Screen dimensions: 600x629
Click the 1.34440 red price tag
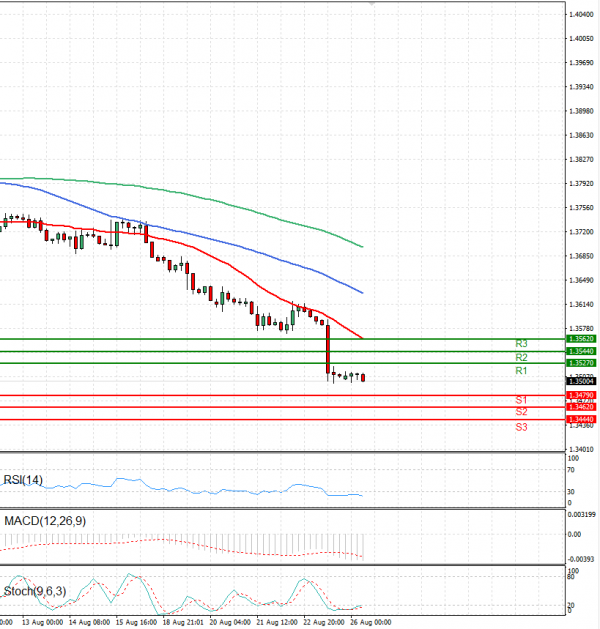(581, 419)
